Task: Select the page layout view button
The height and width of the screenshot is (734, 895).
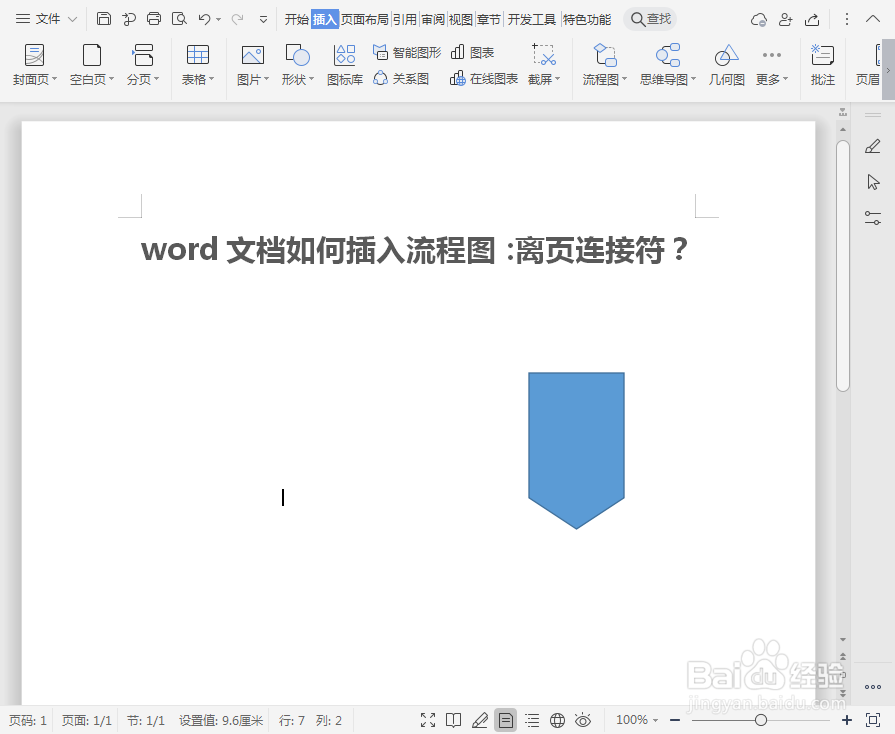Action: point(506,720)
